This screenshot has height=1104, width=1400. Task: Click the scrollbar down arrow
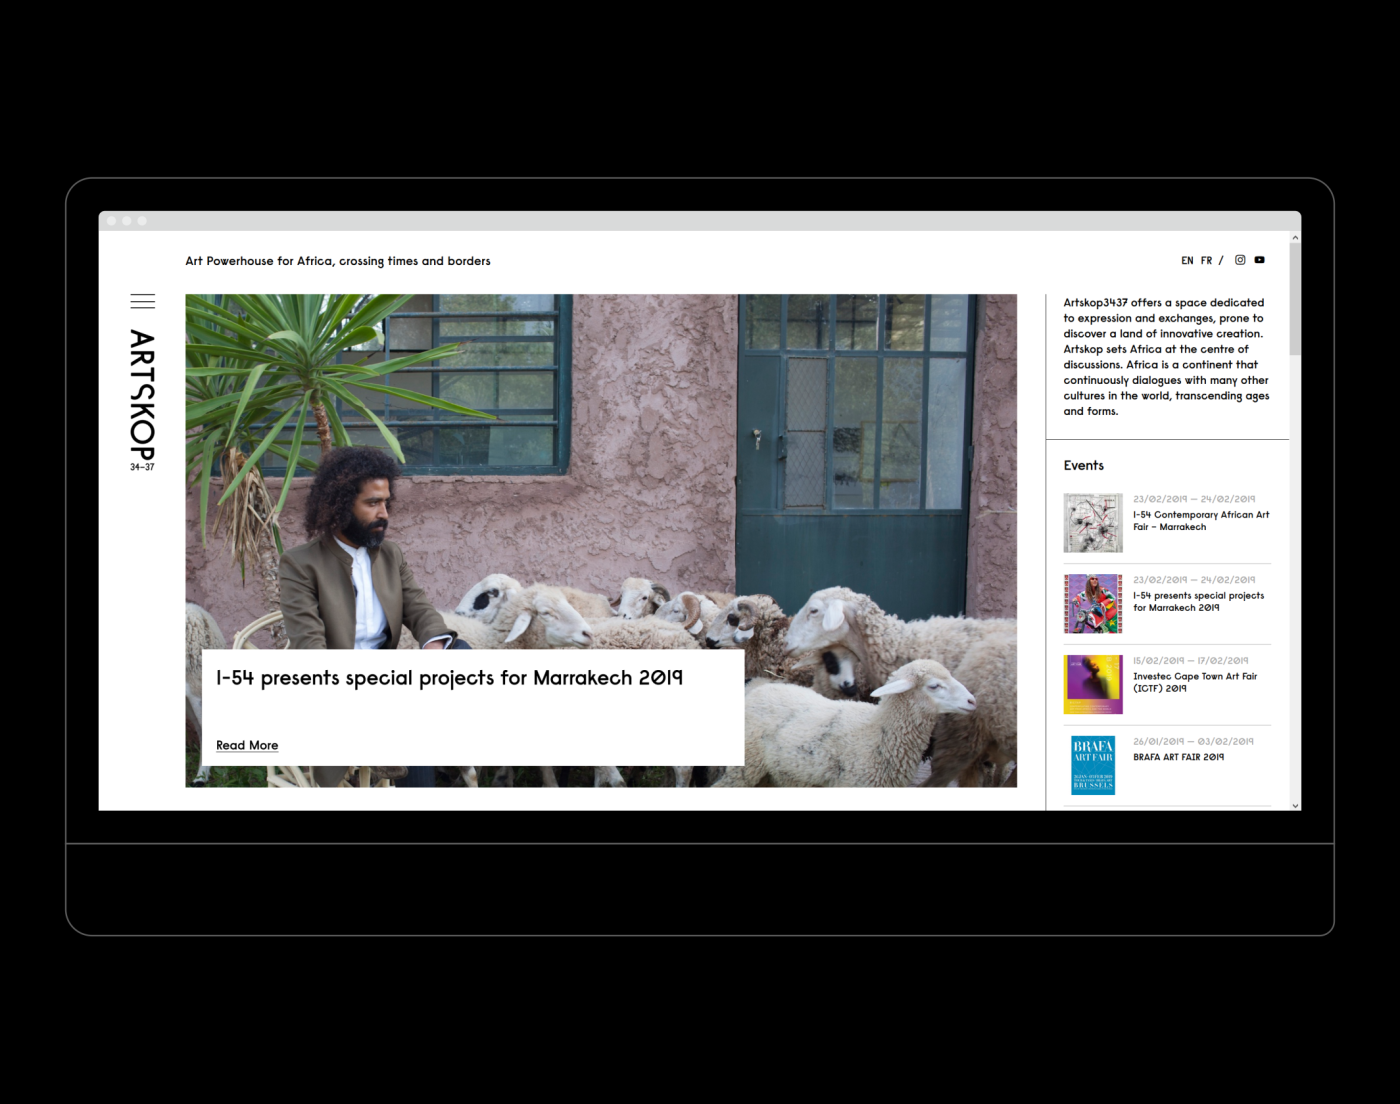[x=1295, y=805]
